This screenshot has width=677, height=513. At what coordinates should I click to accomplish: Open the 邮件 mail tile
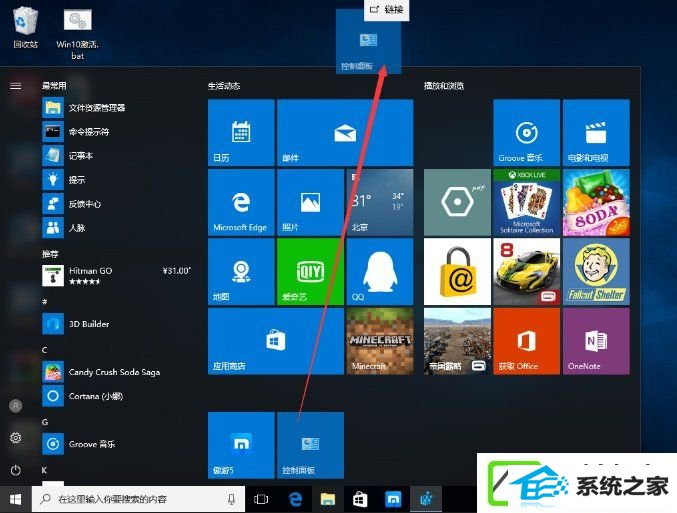[x=345, y=133]
